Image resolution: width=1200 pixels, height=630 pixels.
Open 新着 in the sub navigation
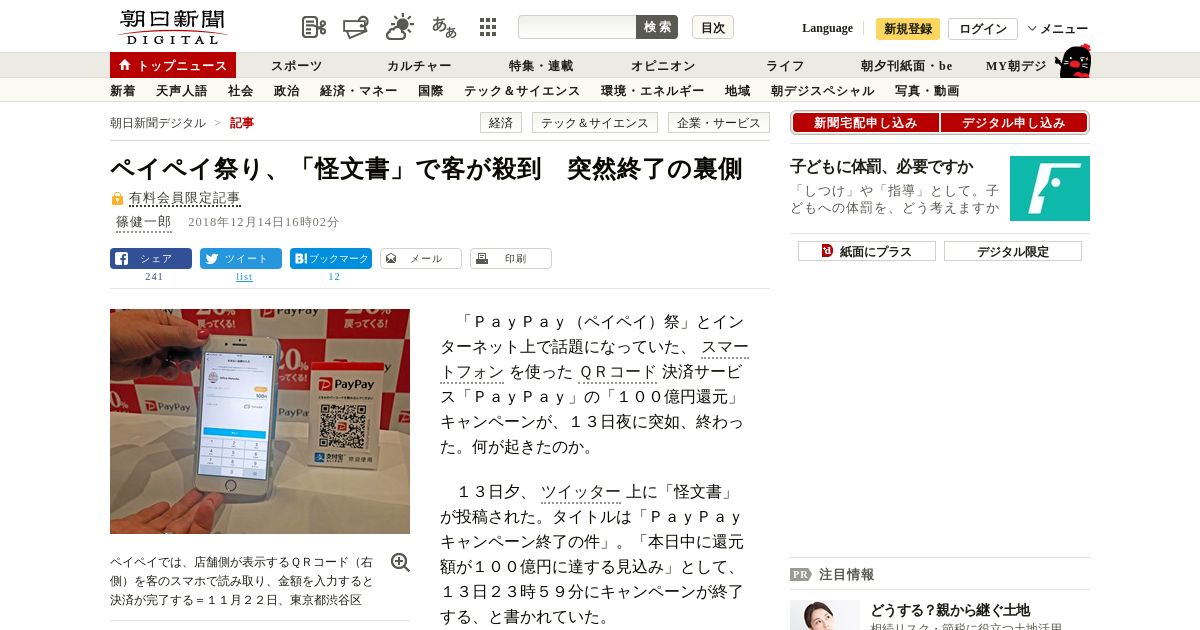coord(123,91)
